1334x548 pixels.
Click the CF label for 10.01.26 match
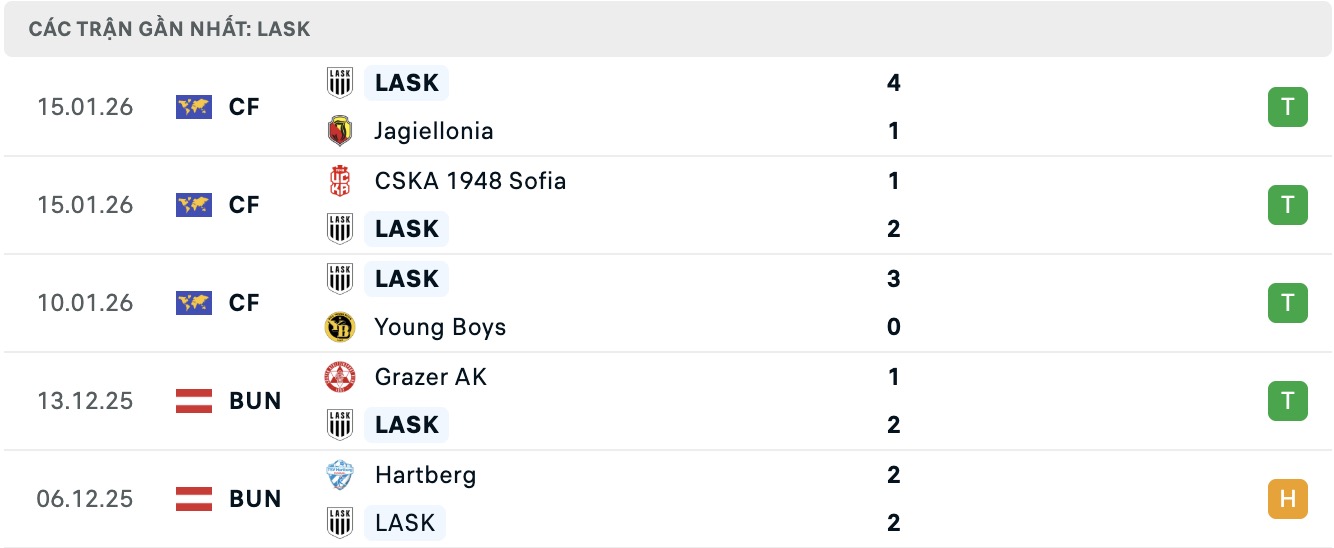(244, 303)
